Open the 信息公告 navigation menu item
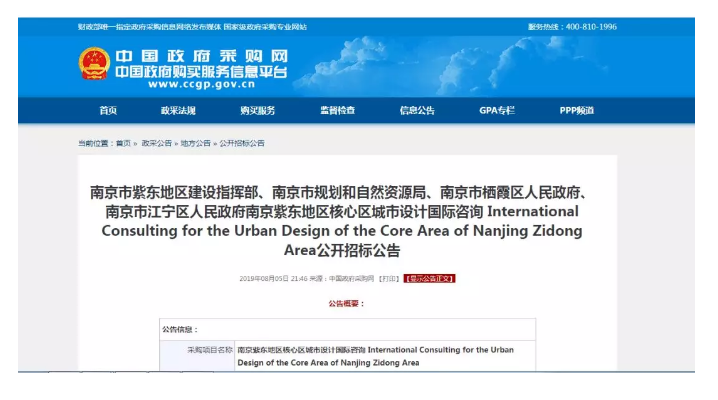Viewport: 718px width, 400px height. point(417,110)
